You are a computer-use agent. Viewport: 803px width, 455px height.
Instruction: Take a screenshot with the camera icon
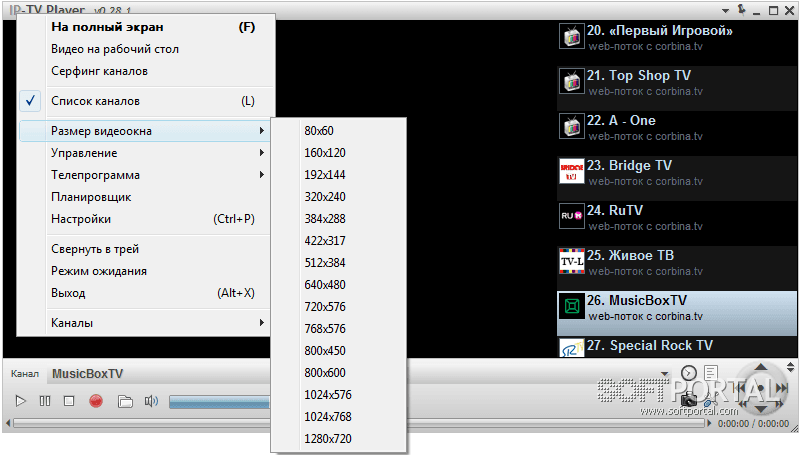click(689, 399)
